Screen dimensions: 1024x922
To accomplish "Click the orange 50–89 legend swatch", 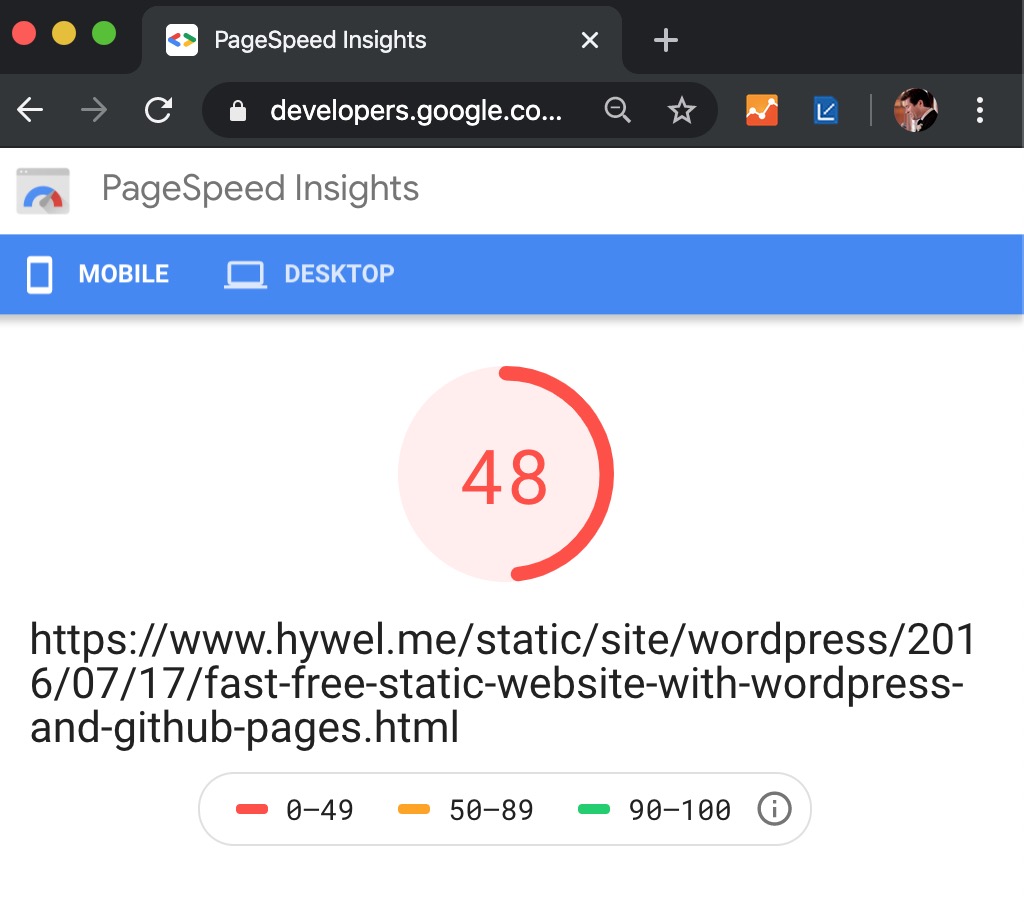I will tap(414, 809).
